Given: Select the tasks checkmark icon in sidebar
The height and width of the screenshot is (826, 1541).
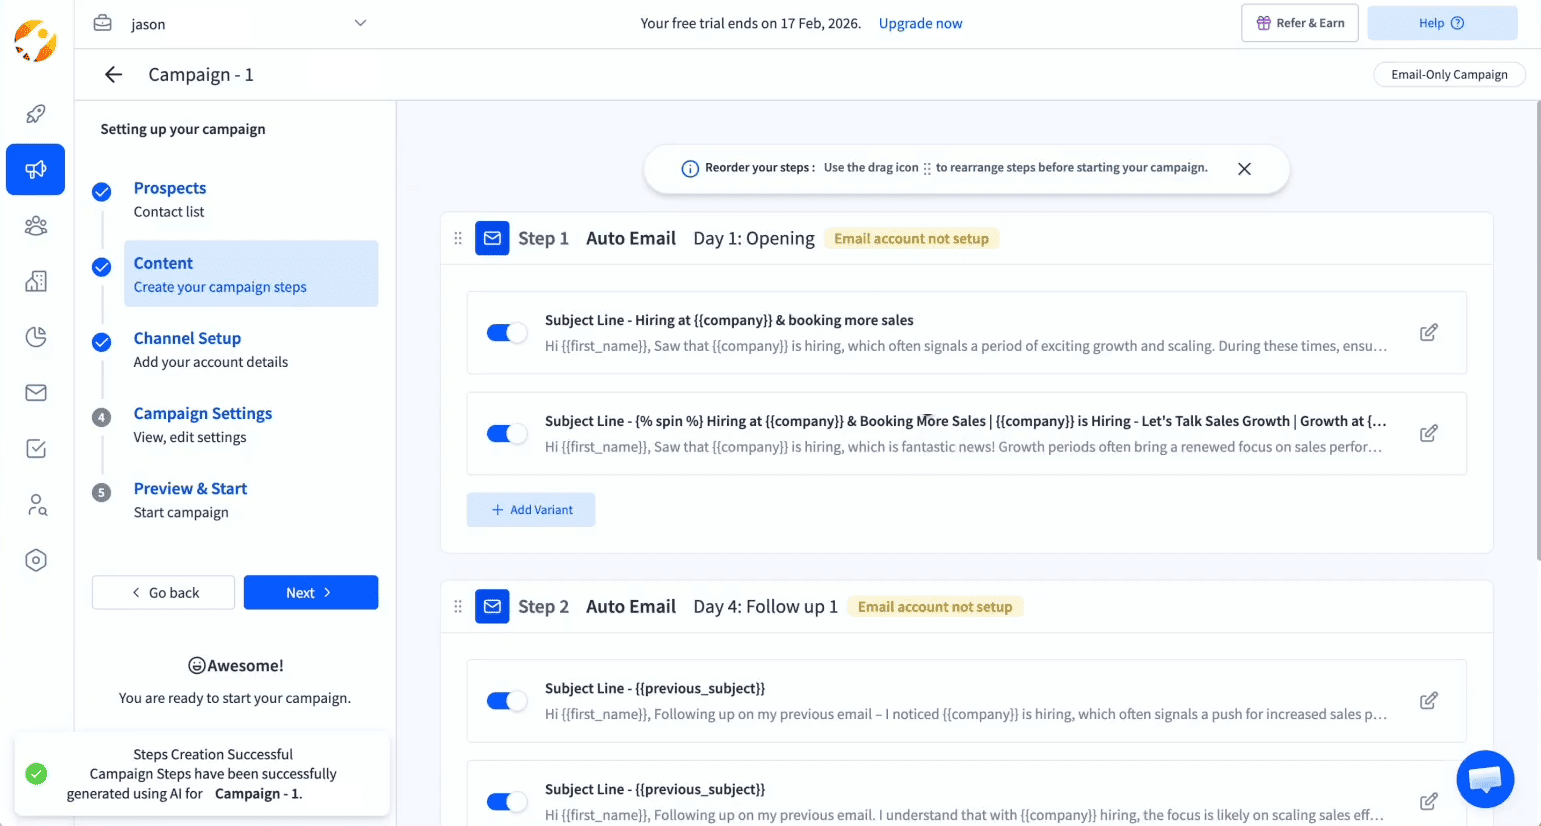Looking at the screenshot, I should (x=35, y=448).
